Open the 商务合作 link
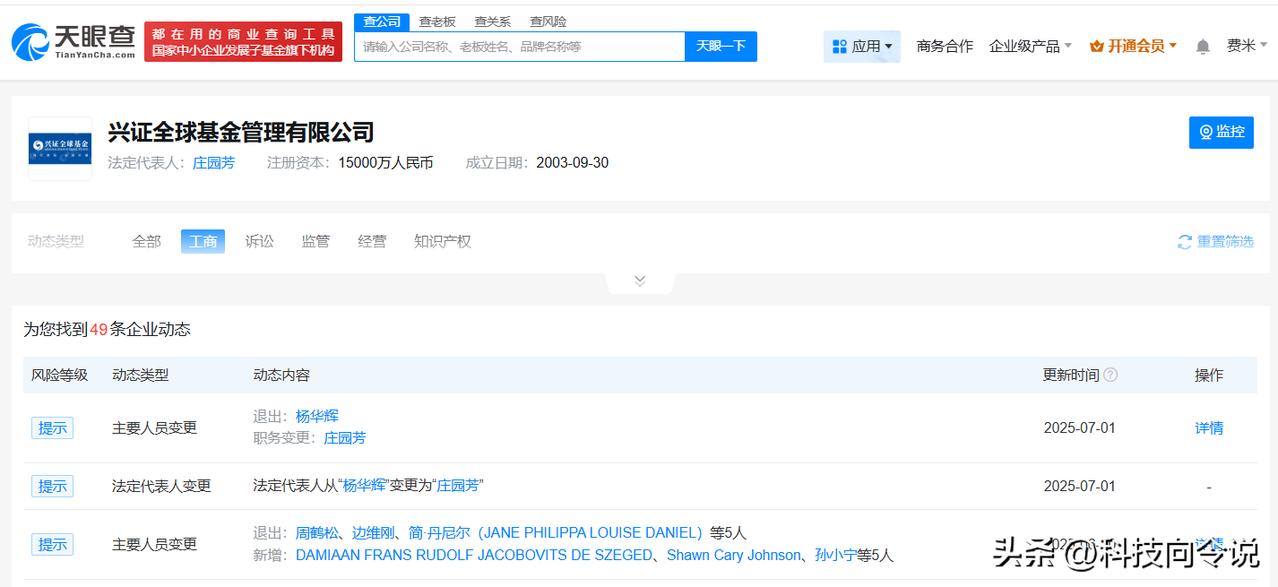 [x=944, y=46]
